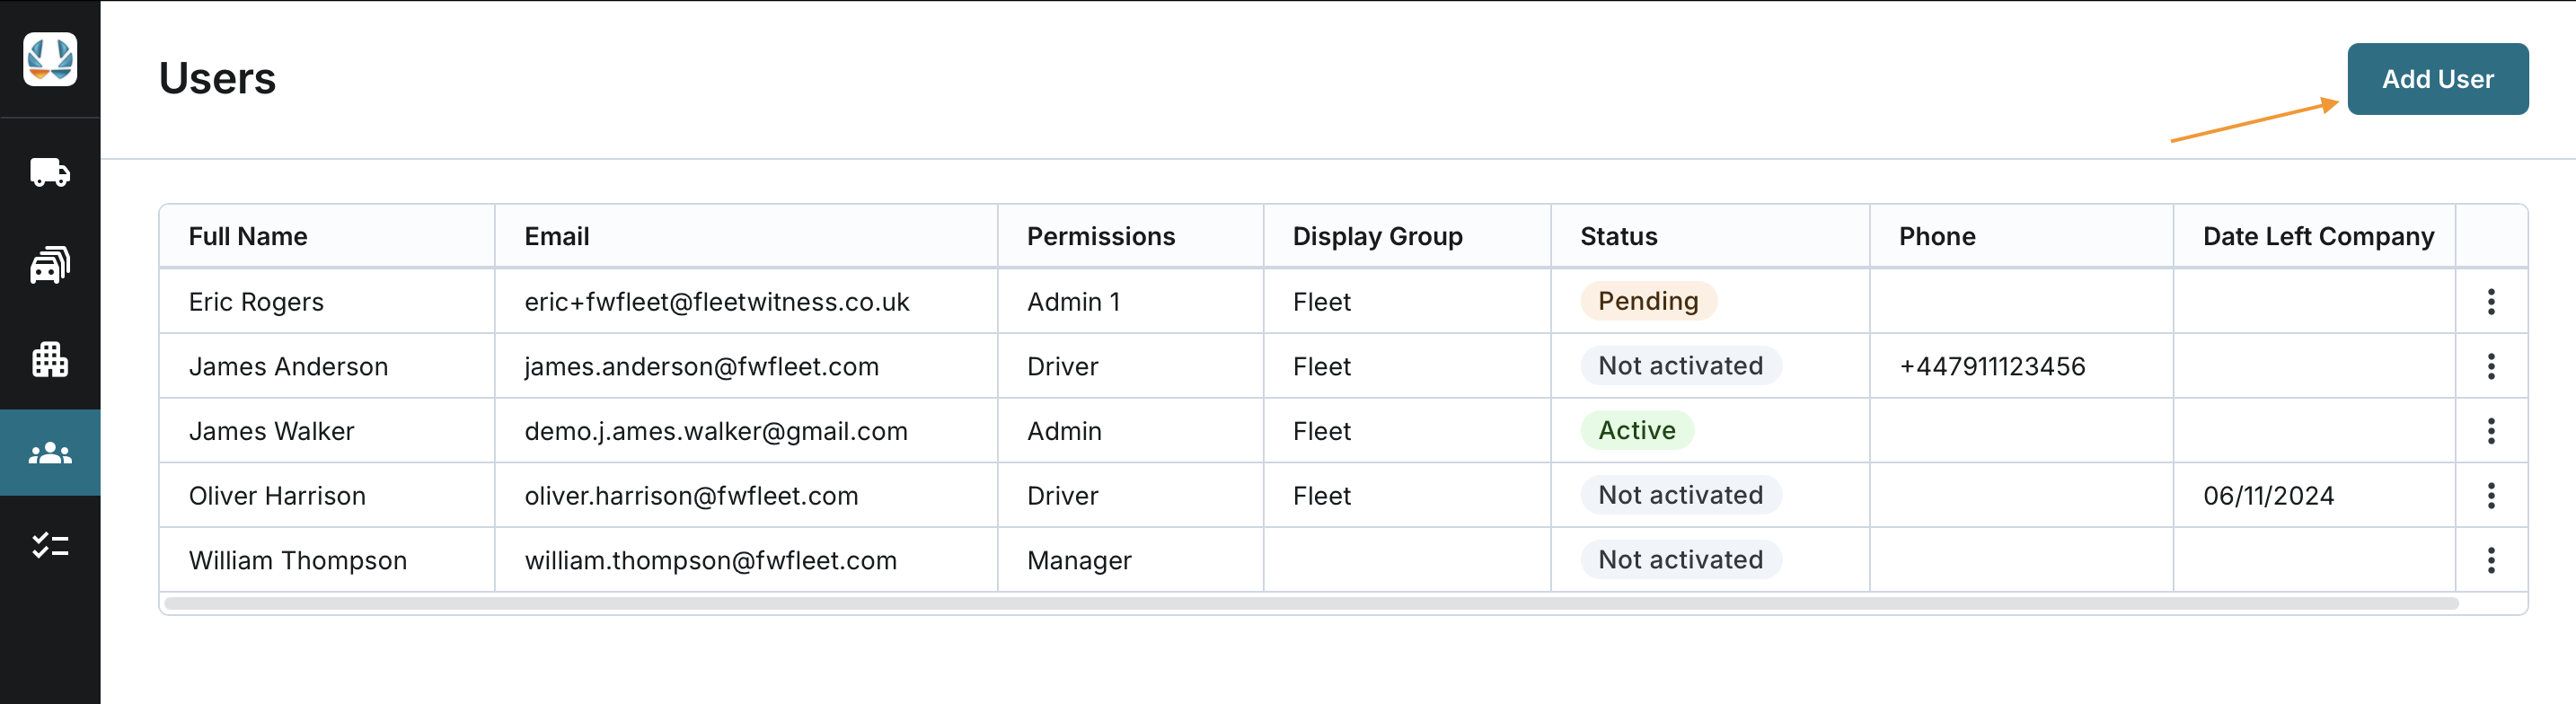Open the three-dot menu for Eric Rogers
Screen dimensions: 2576x704
(2490, 301)
